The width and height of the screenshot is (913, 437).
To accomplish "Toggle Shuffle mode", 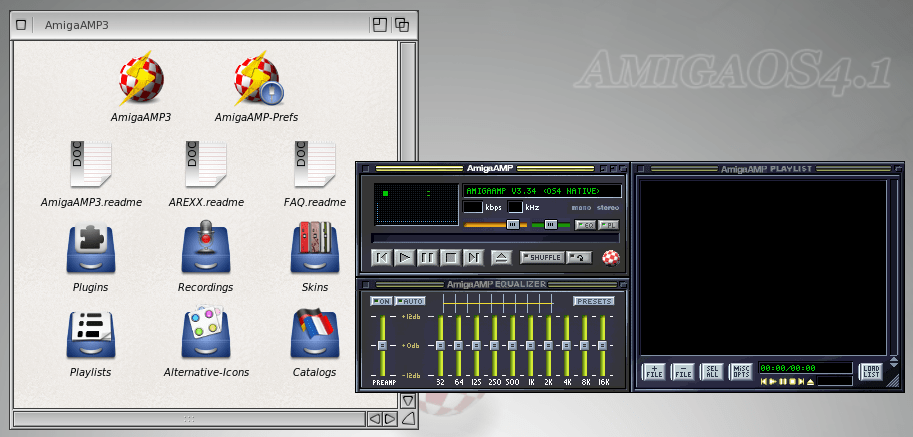I will [541, 258].
